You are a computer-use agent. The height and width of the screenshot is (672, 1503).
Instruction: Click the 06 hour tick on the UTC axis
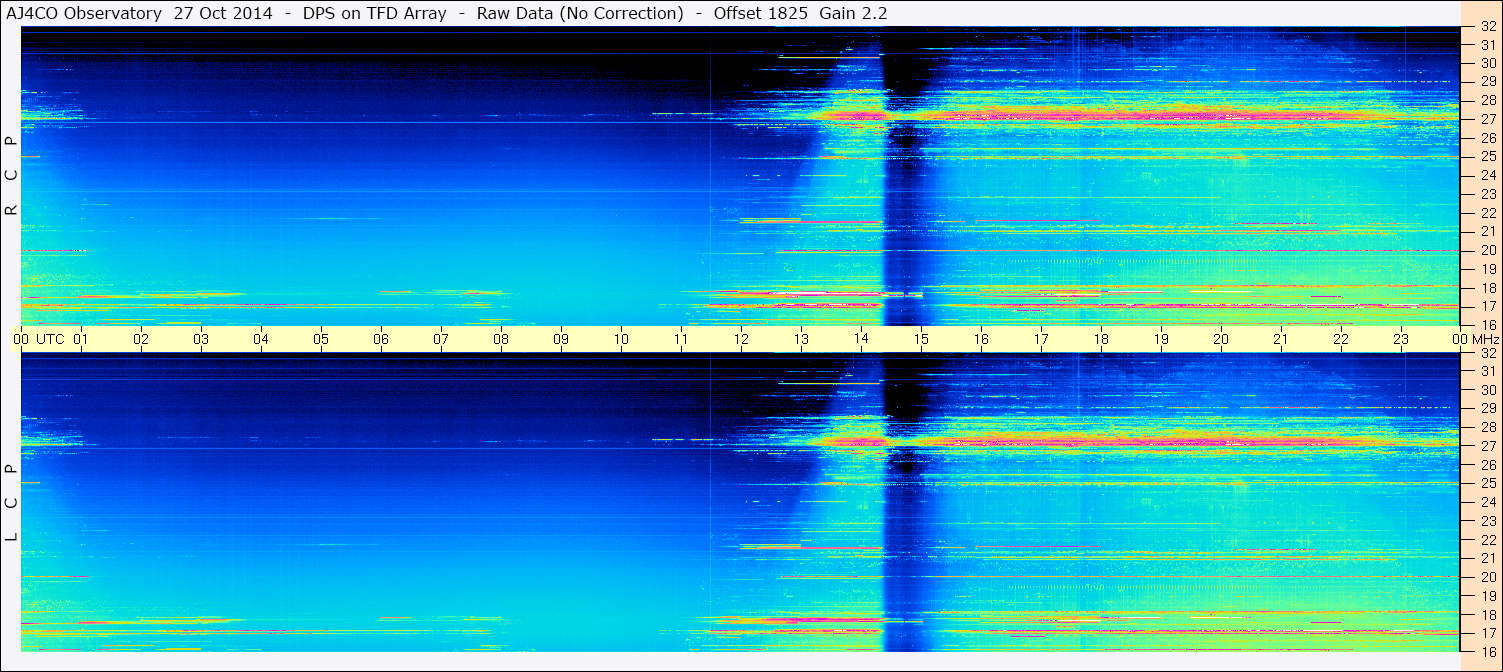pos(381,339)
